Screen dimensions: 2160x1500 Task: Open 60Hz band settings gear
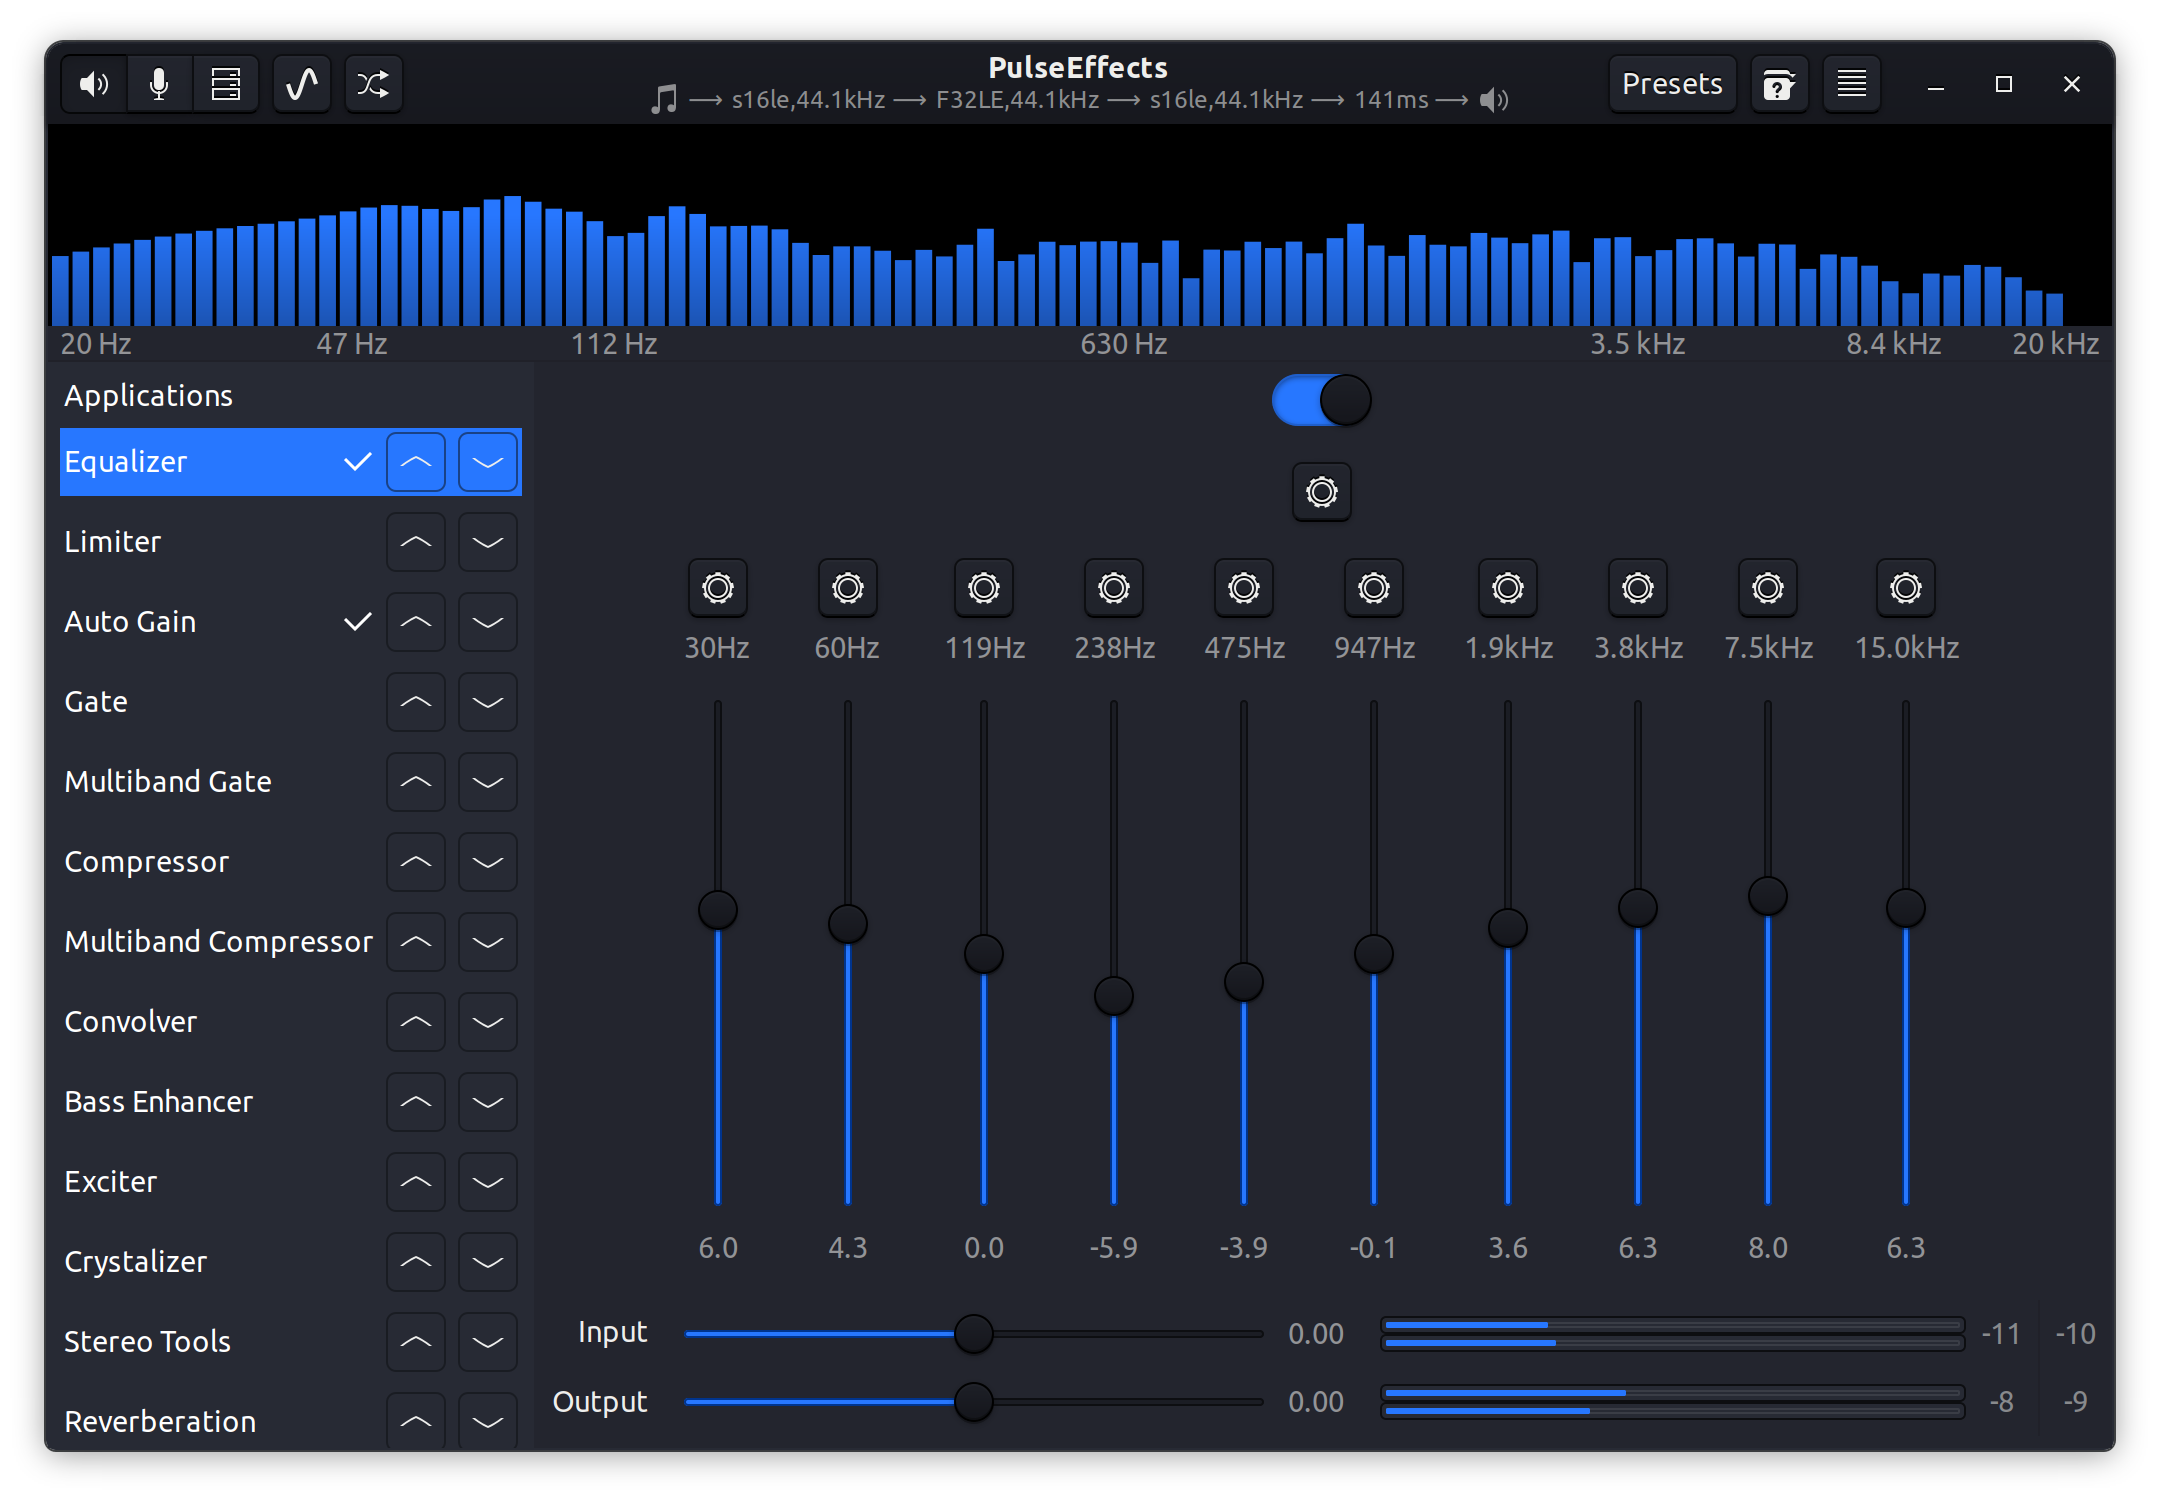point(848,588)
